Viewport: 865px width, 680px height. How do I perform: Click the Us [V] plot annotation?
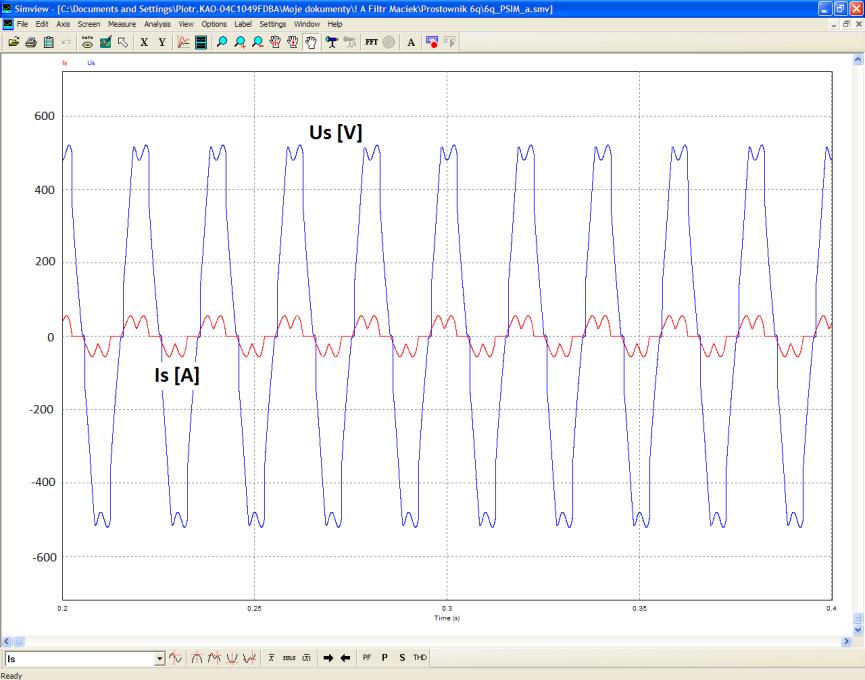point(335,132)
